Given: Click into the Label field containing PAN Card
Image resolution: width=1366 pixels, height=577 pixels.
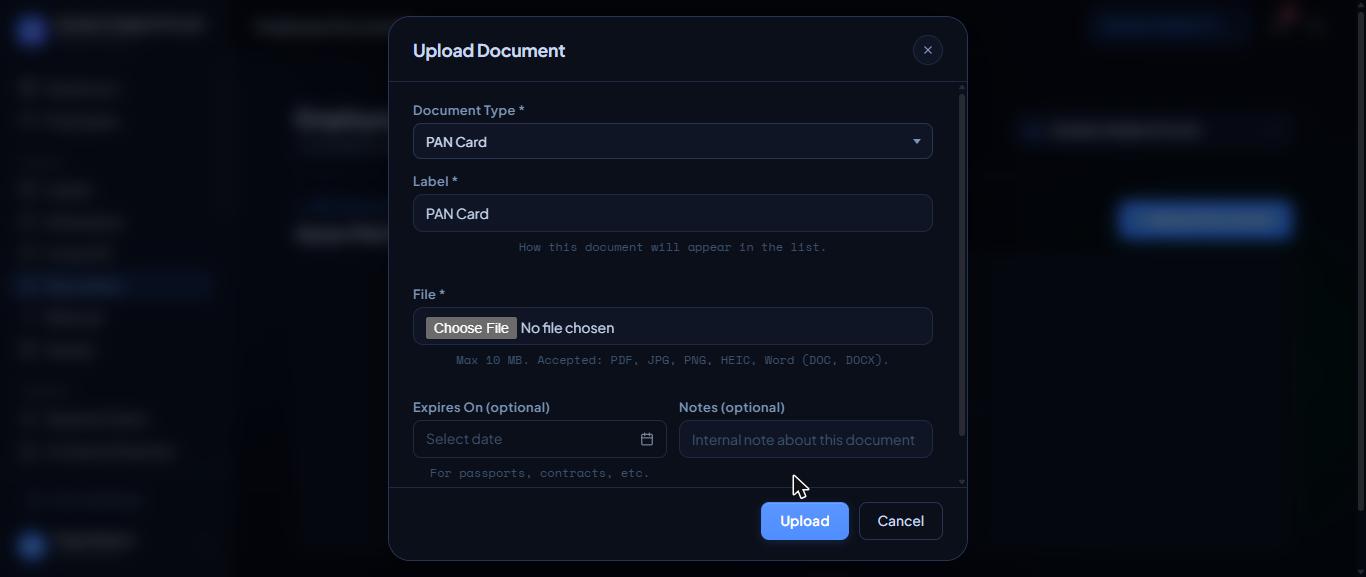Looking at the screenshot, I should [673, 213].
